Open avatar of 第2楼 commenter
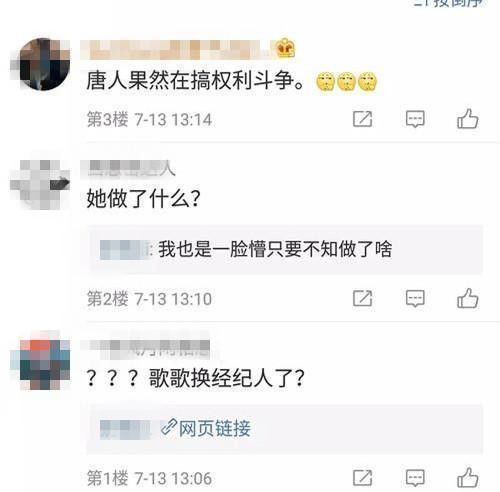The width and height of the screenshot is (500, 492). (41, 184)
